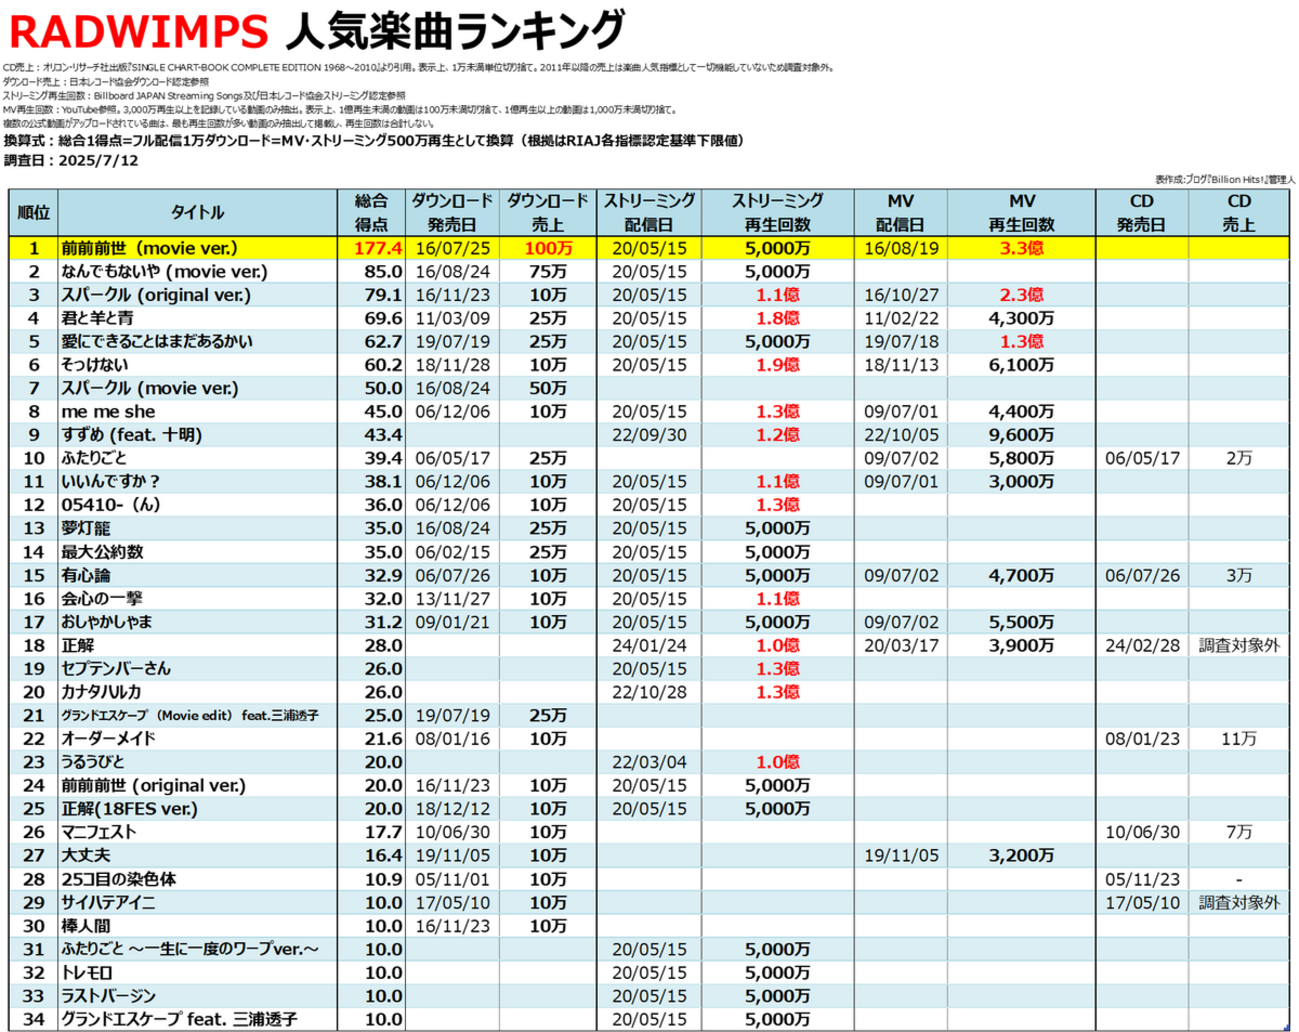Click the survey date '調査日 : 2025/7/12'
1299x1032 pixels.
[71, 160]
